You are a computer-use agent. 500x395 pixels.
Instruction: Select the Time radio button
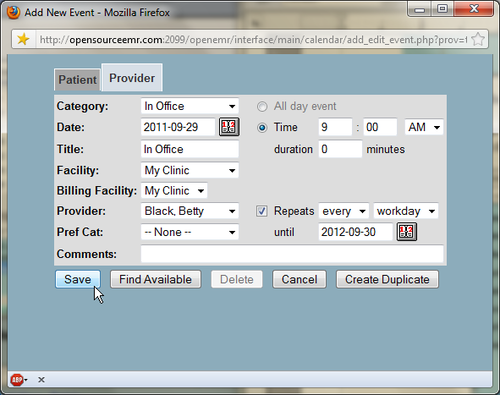(x=262, y=127)
